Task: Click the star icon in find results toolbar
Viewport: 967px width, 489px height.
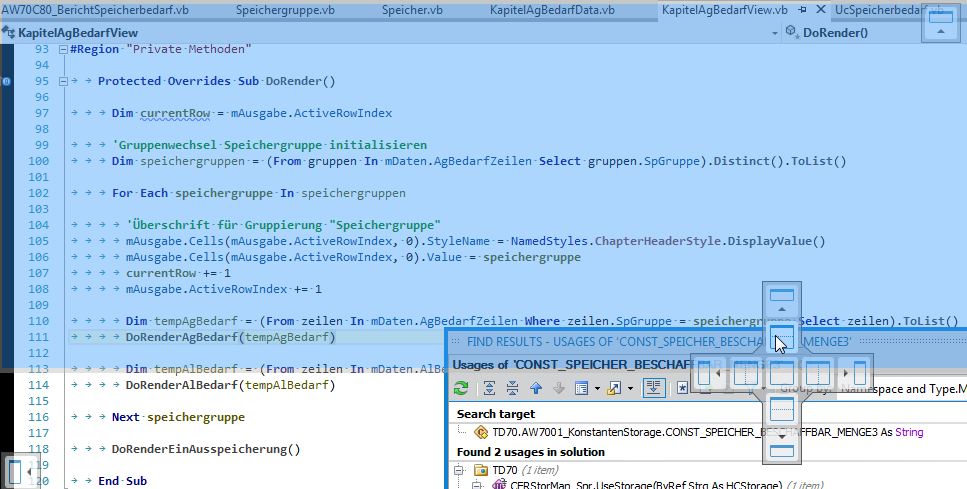Action: point(682,388)
